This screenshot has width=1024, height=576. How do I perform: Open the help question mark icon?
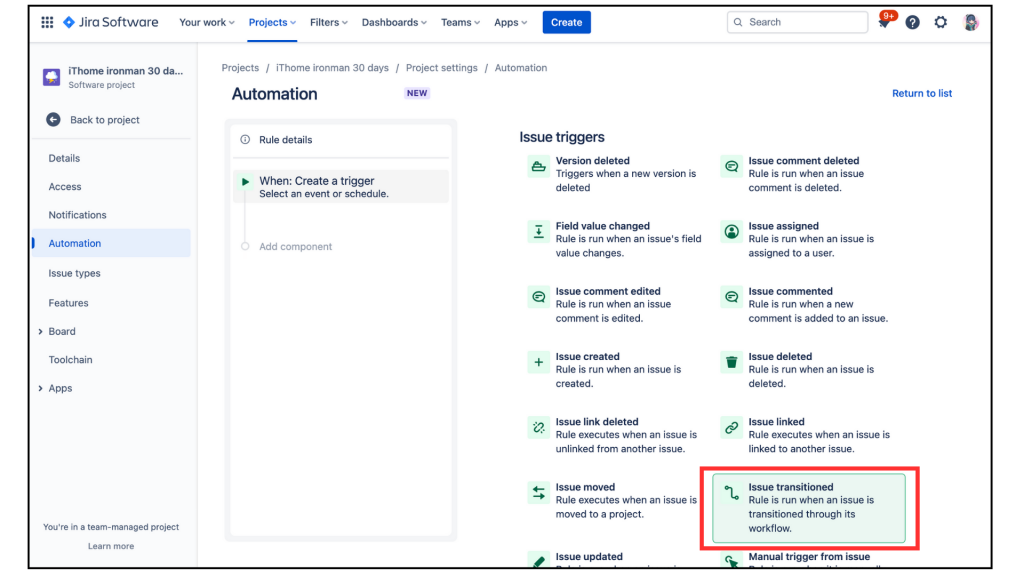point(912,22)
